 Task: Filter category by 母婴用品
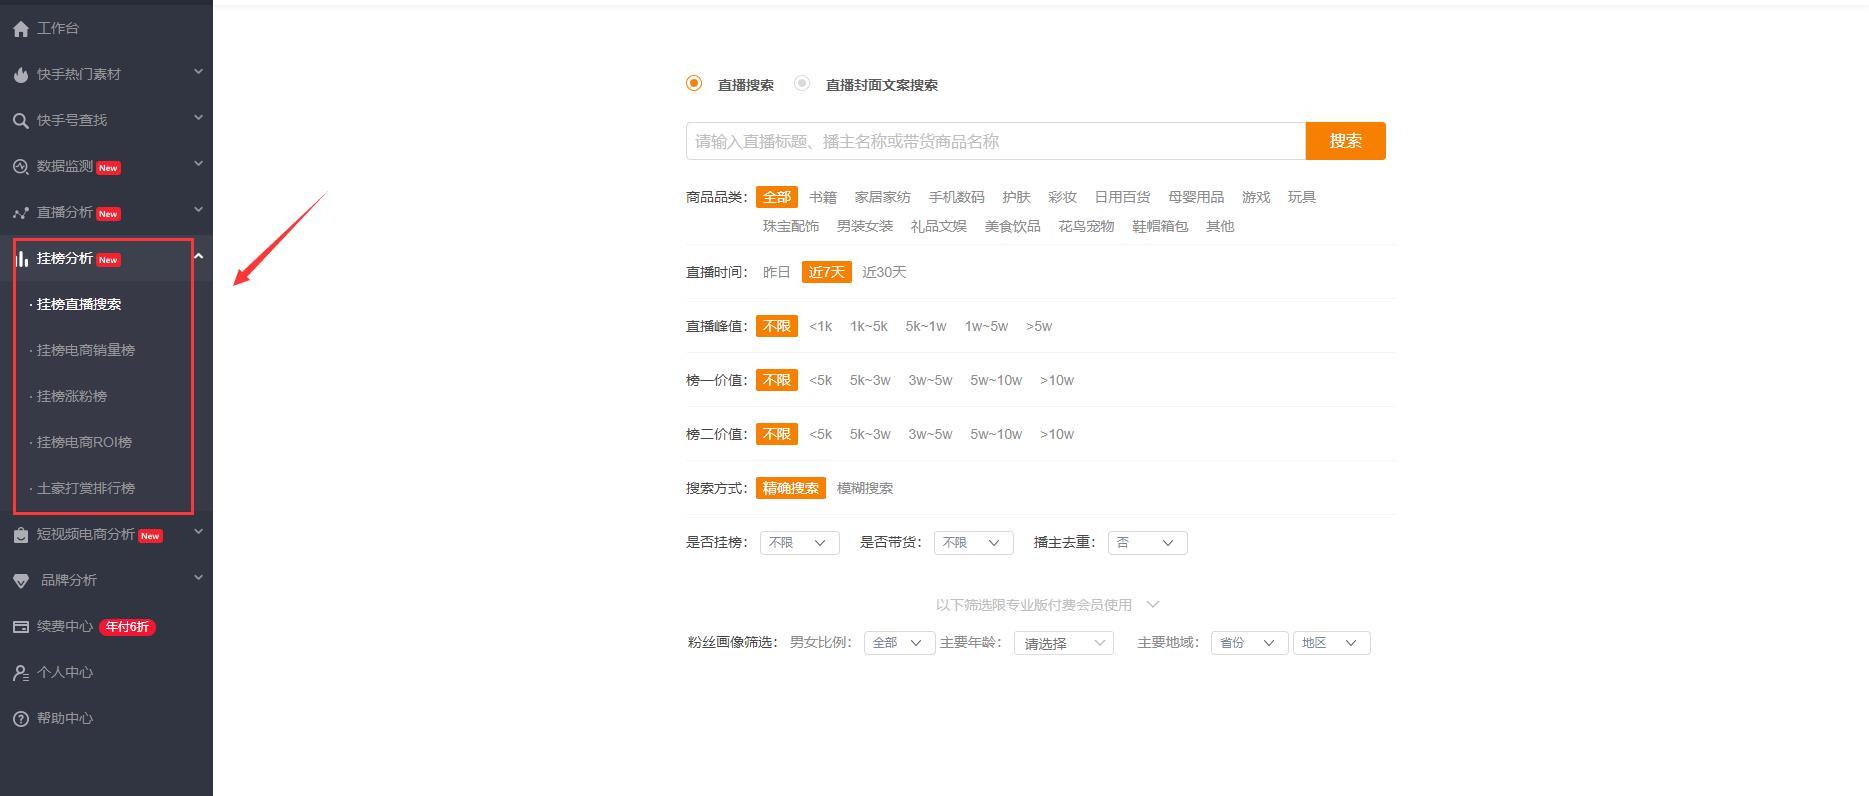(x=1196, y=197)
